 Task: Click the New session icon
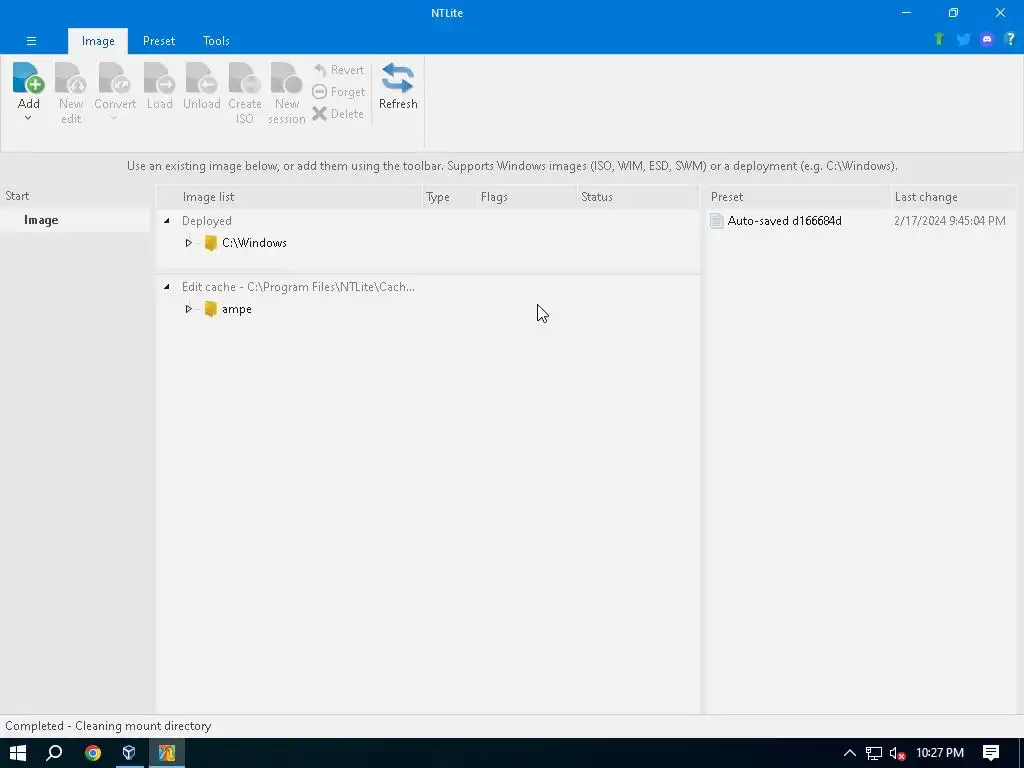tap(286, 78)
